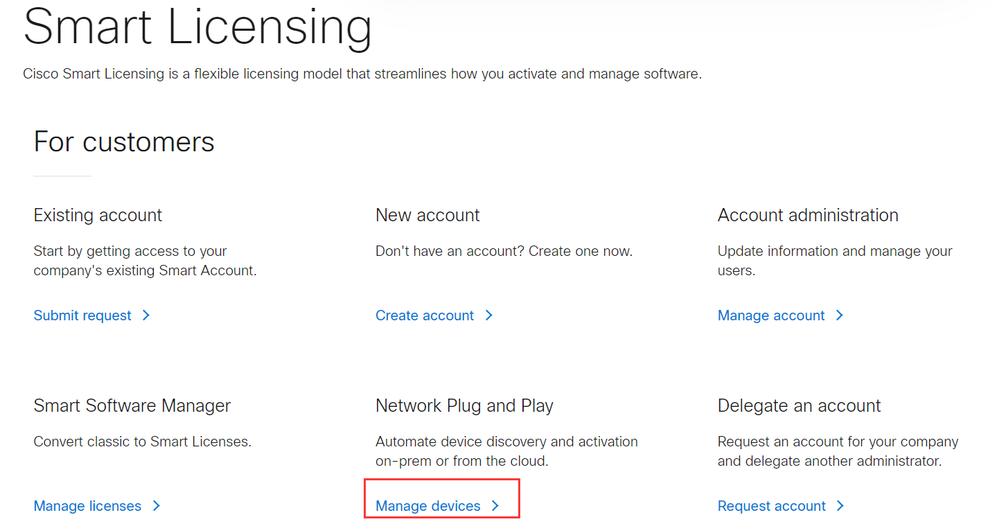Click 'Start by getting access' description text
The image size is (999, 527).
pyautogui.click(x=145, y=261)
